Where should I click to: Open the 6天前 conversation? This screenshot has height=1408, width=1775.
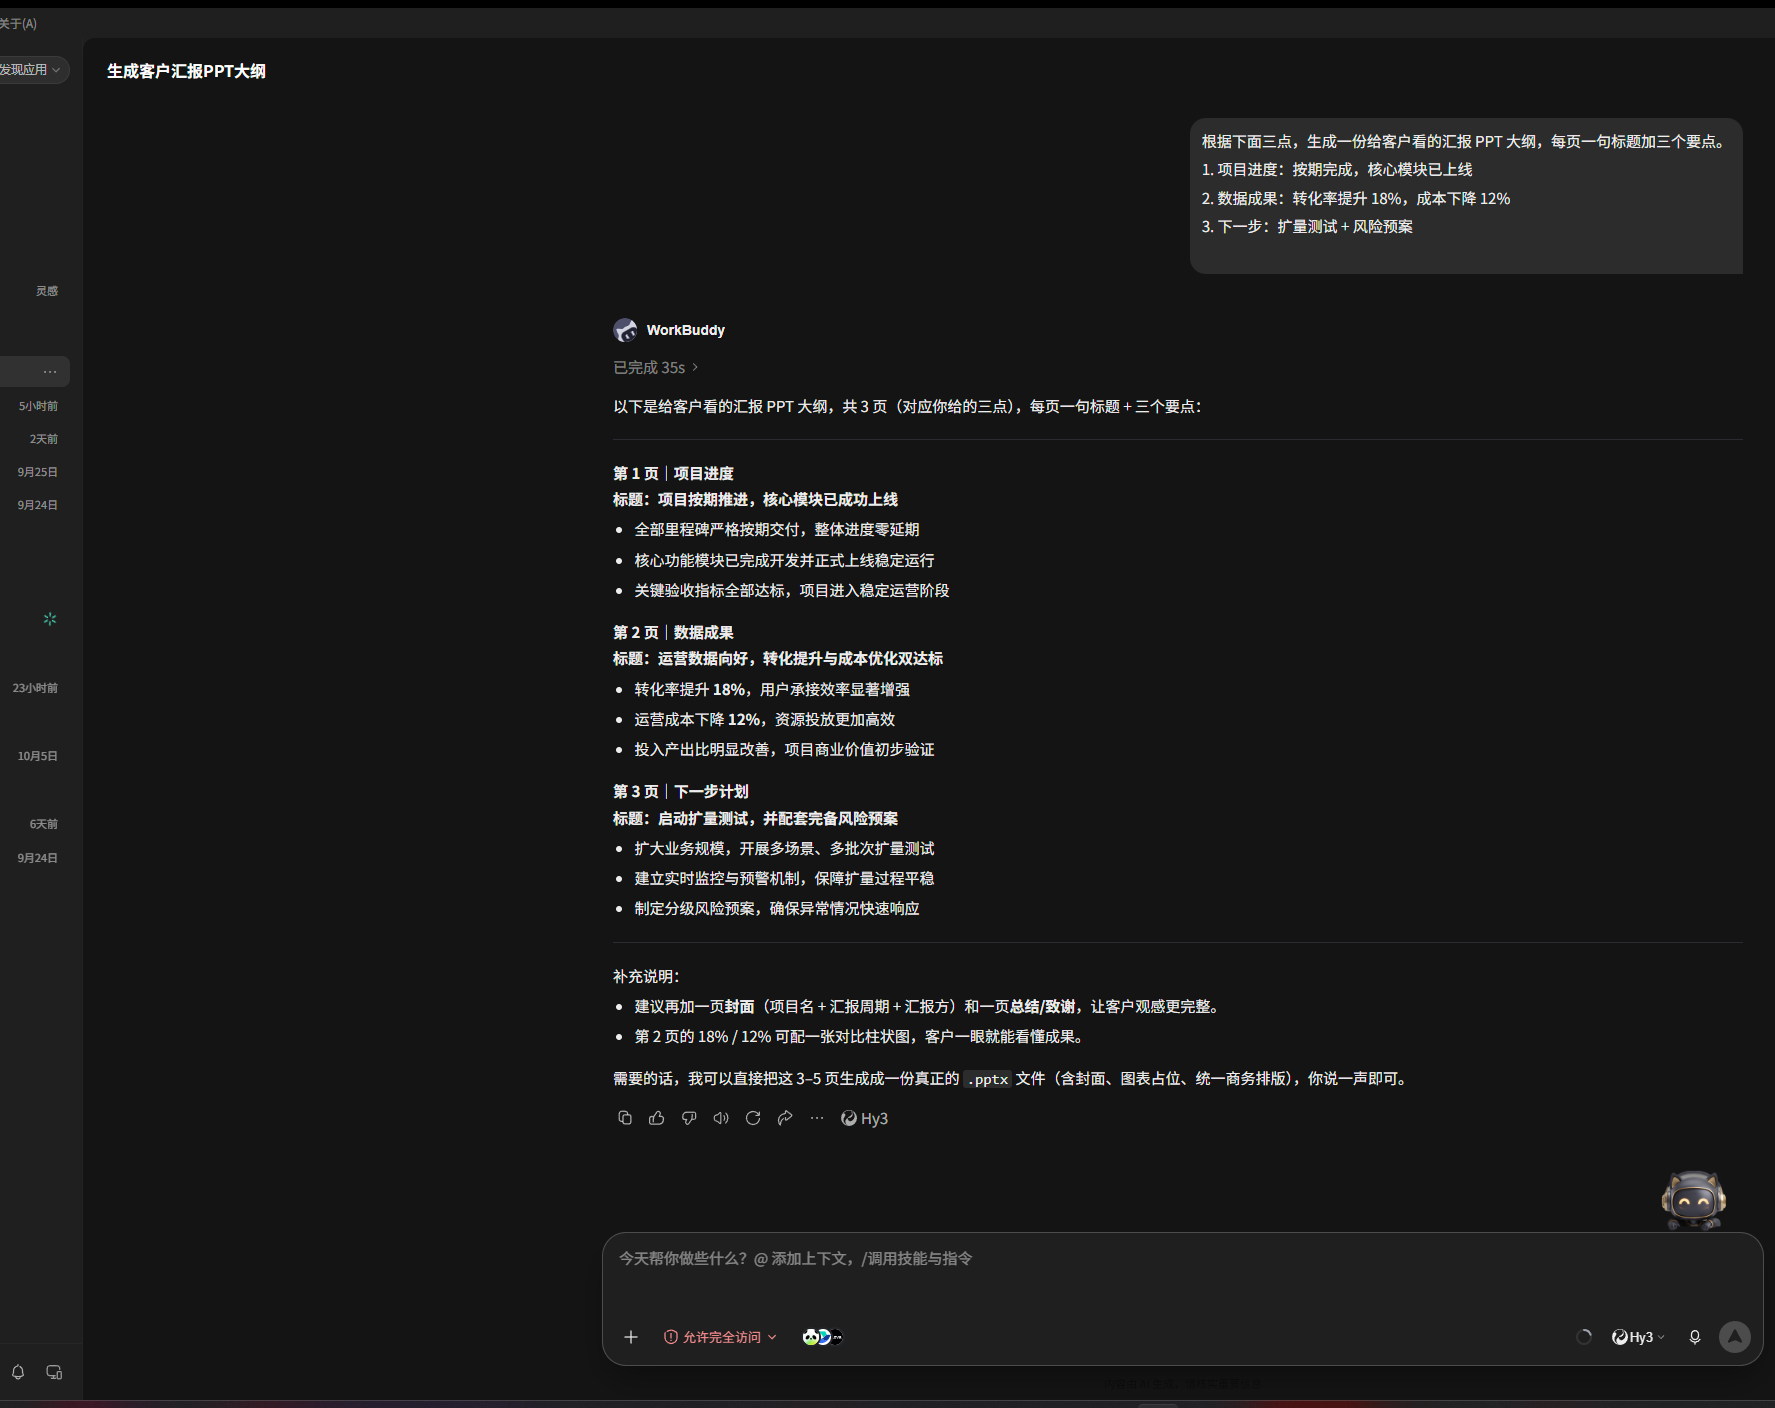(43, 824)
